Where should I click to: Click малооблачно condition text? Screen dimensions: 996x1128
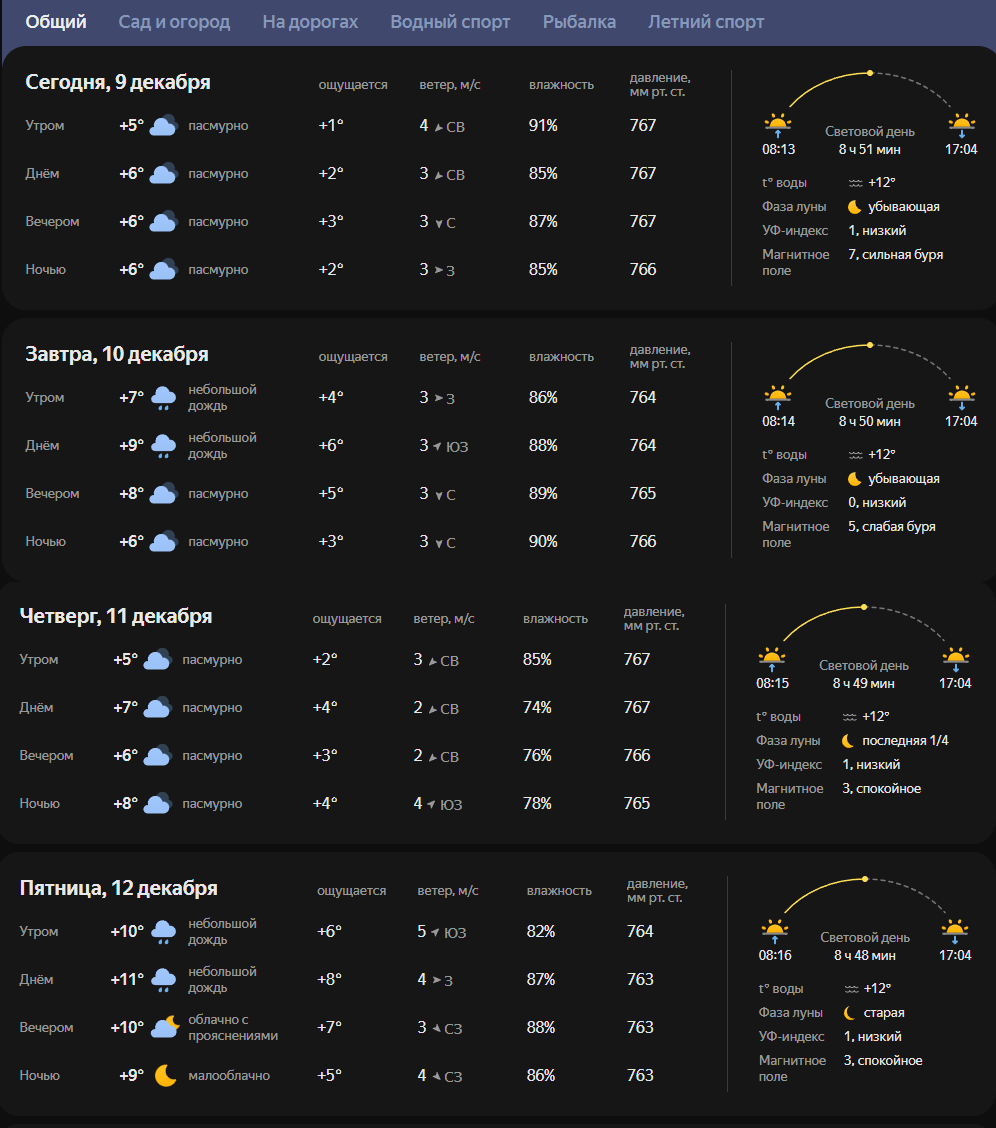[229, 1076]
